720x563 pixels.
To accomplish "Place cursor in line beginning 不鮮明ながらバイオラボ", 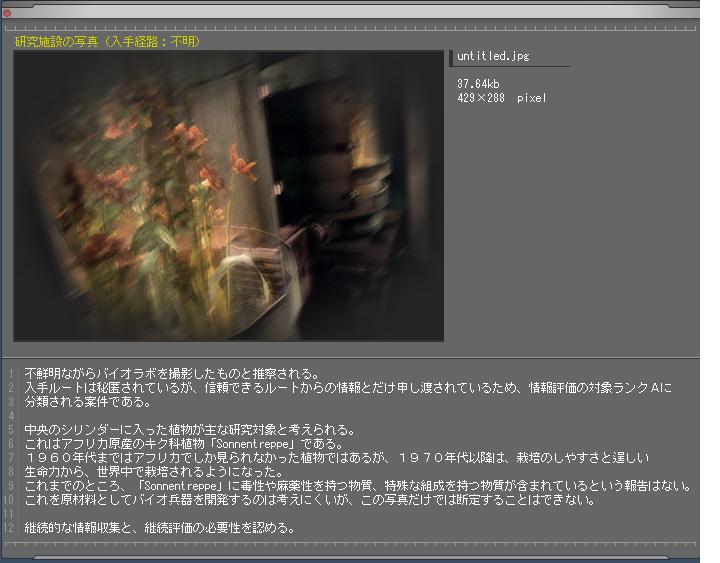I will (171, 375).
